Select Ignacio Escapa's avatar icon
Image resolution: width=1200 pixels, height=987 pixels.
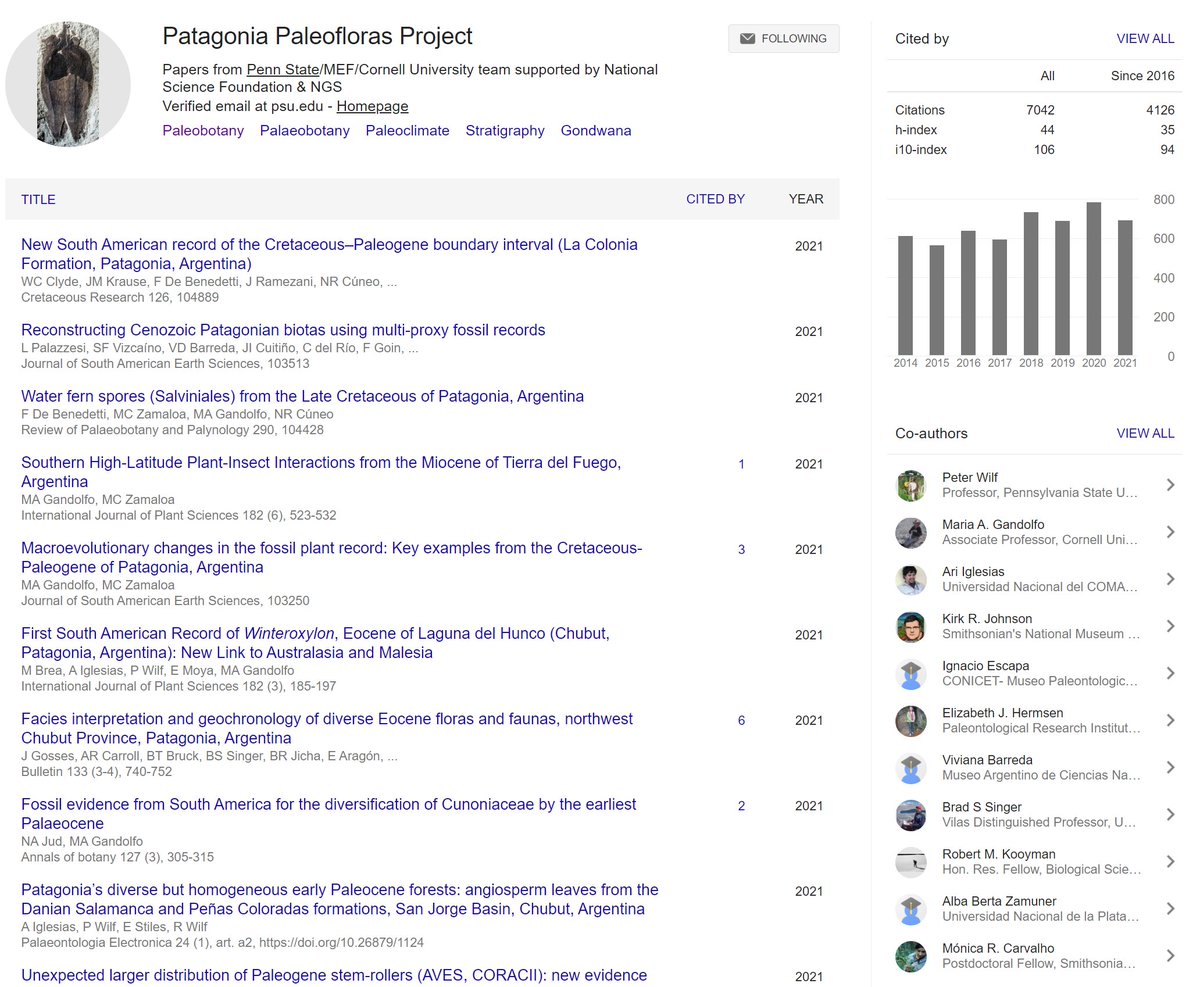pos(910,673)
